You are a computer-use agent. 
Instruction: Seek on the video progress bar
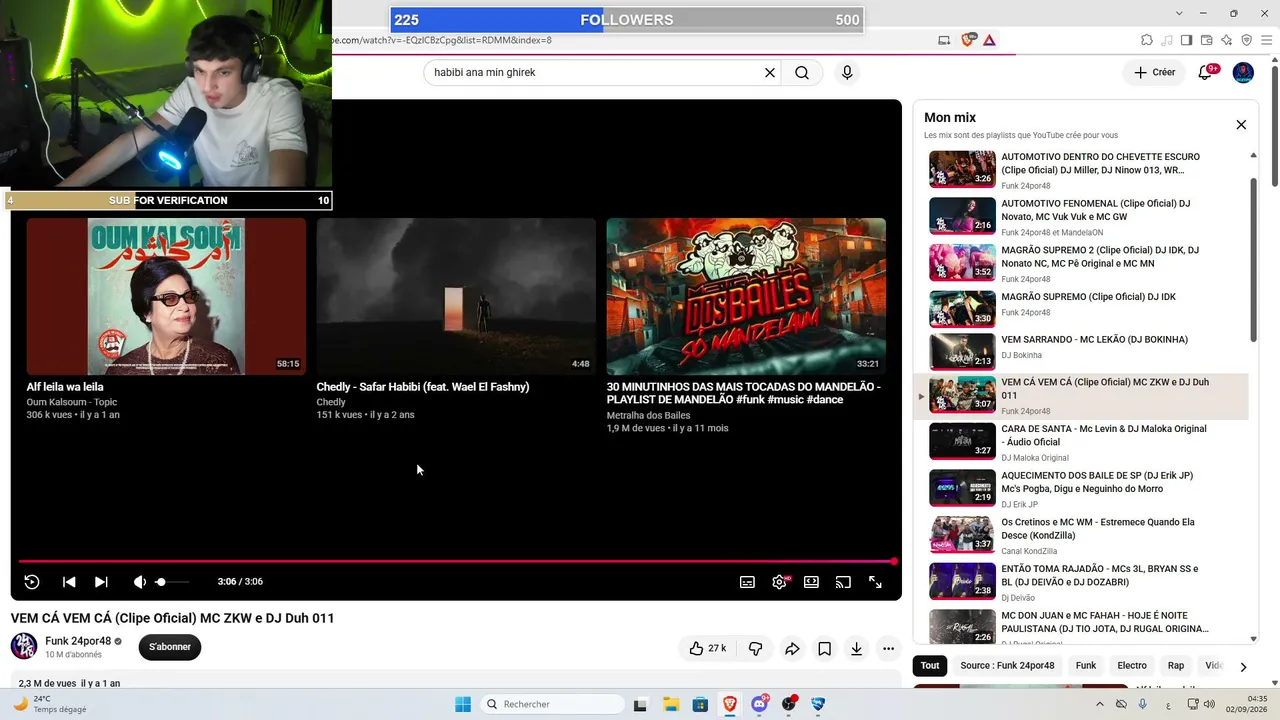tap(456, 561)
